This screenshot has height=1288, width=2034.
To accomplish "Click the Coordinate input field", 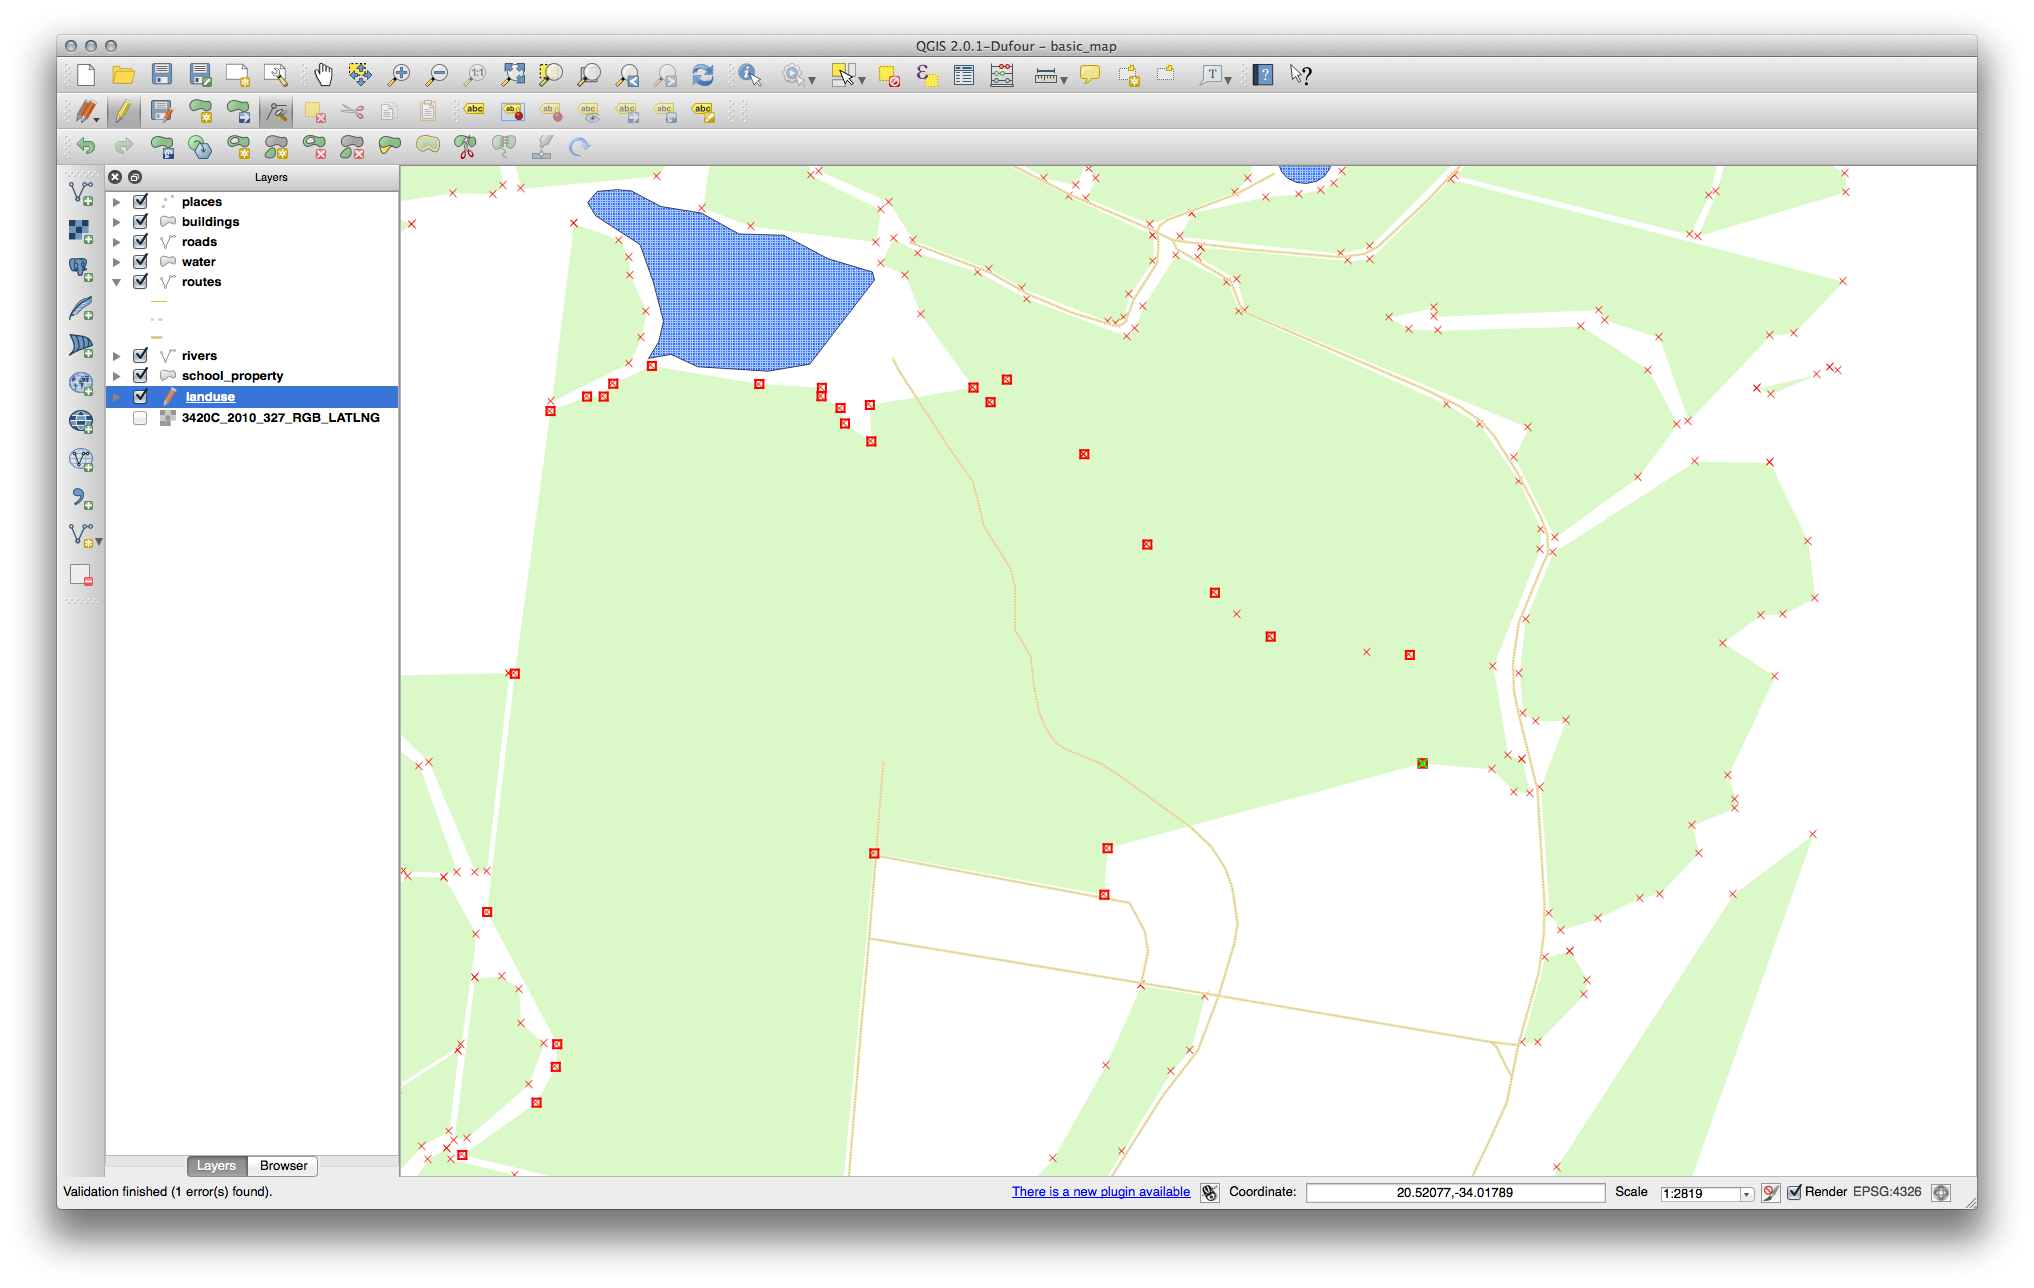I will click(1454, 1193).
